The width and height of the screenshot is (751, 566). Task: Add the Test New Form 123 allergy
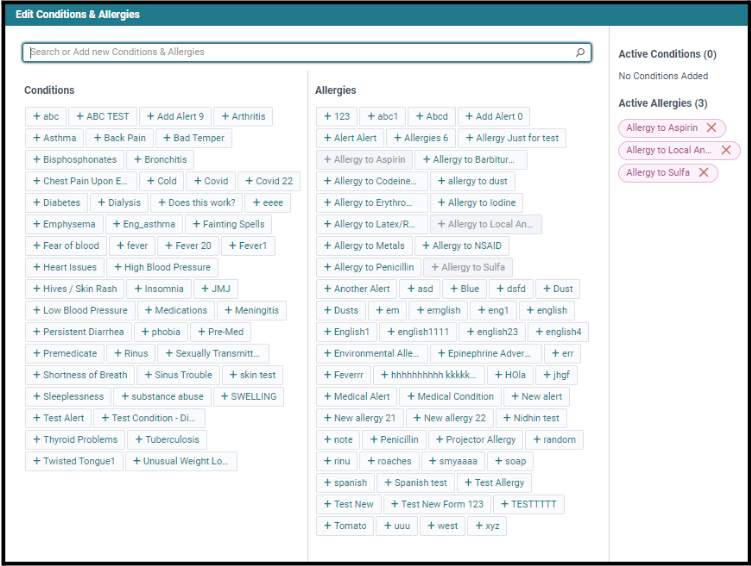pyautogui.click(x=437, y=504)
